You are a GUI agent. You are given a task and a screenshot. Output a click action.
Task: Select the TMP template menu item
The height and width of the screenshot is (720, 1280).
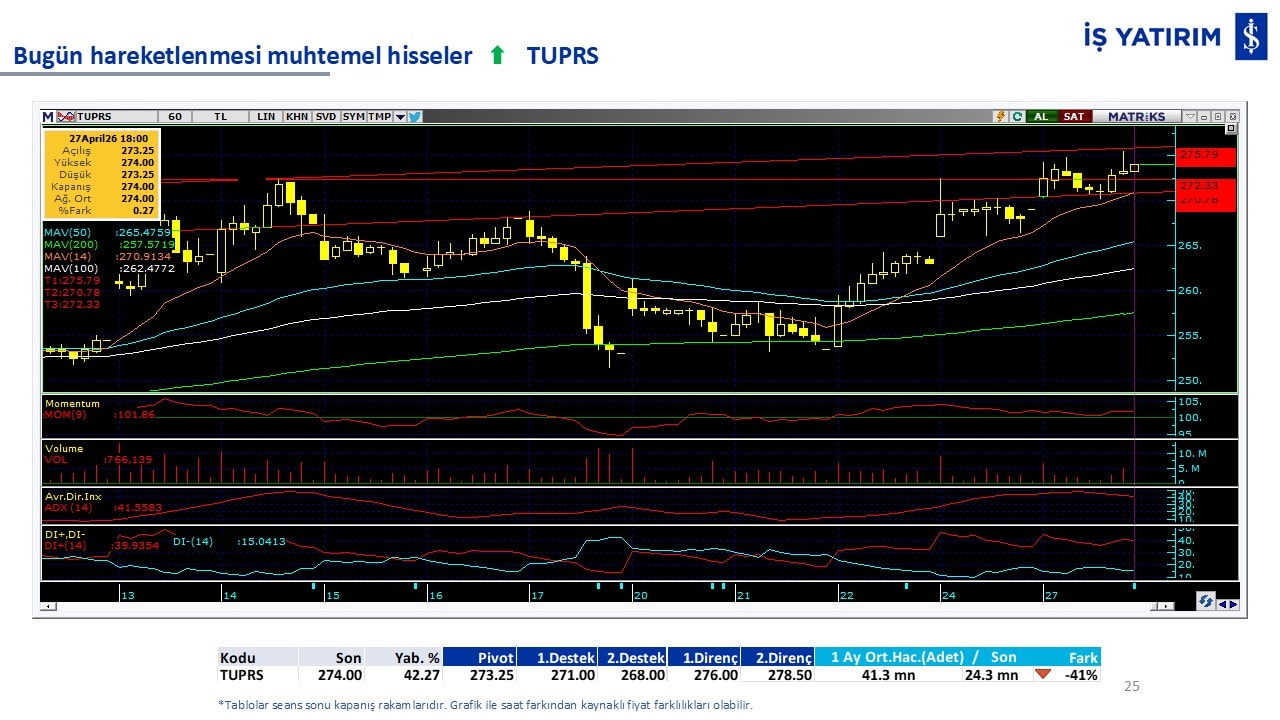(x=379, y=117)
